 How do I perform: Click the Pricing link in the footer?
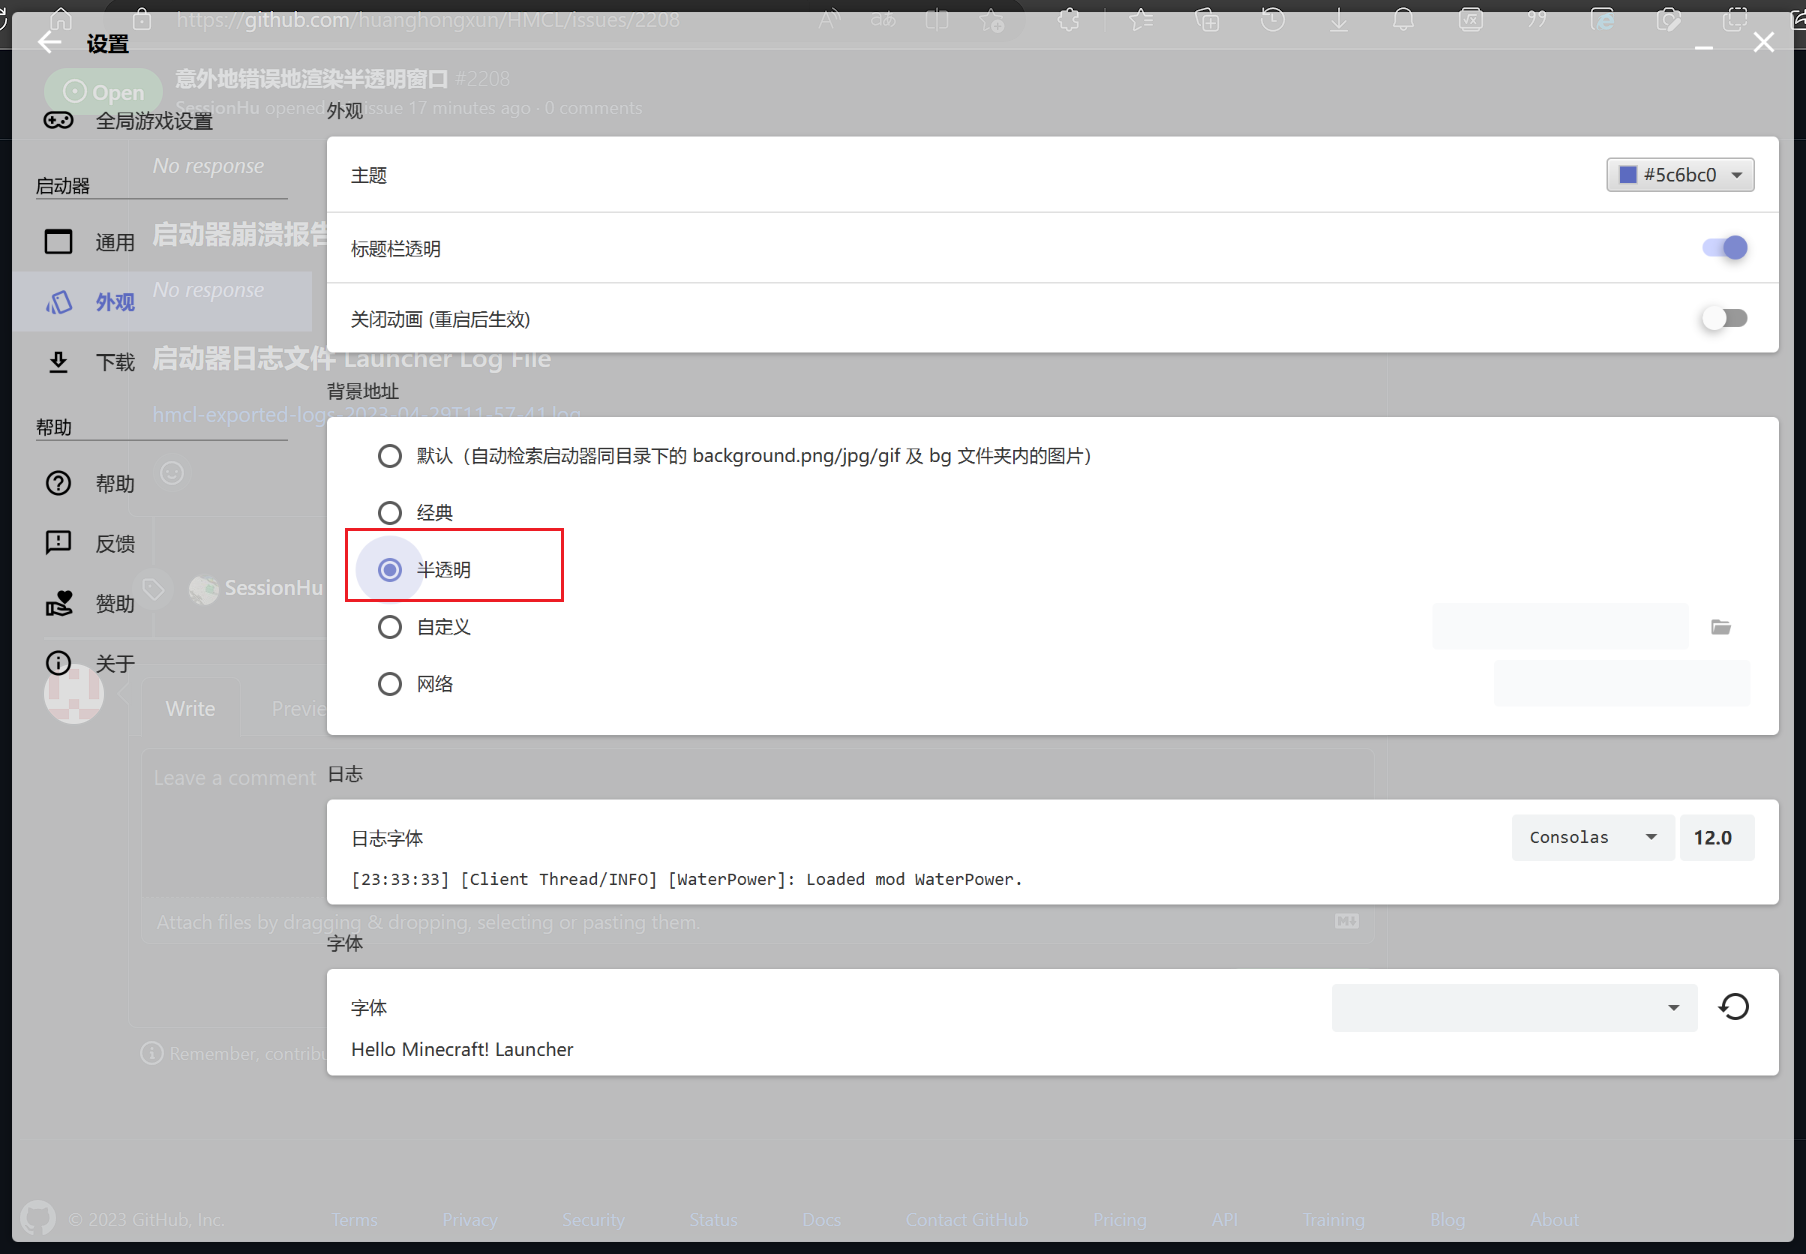(x=1119, y=1219)
